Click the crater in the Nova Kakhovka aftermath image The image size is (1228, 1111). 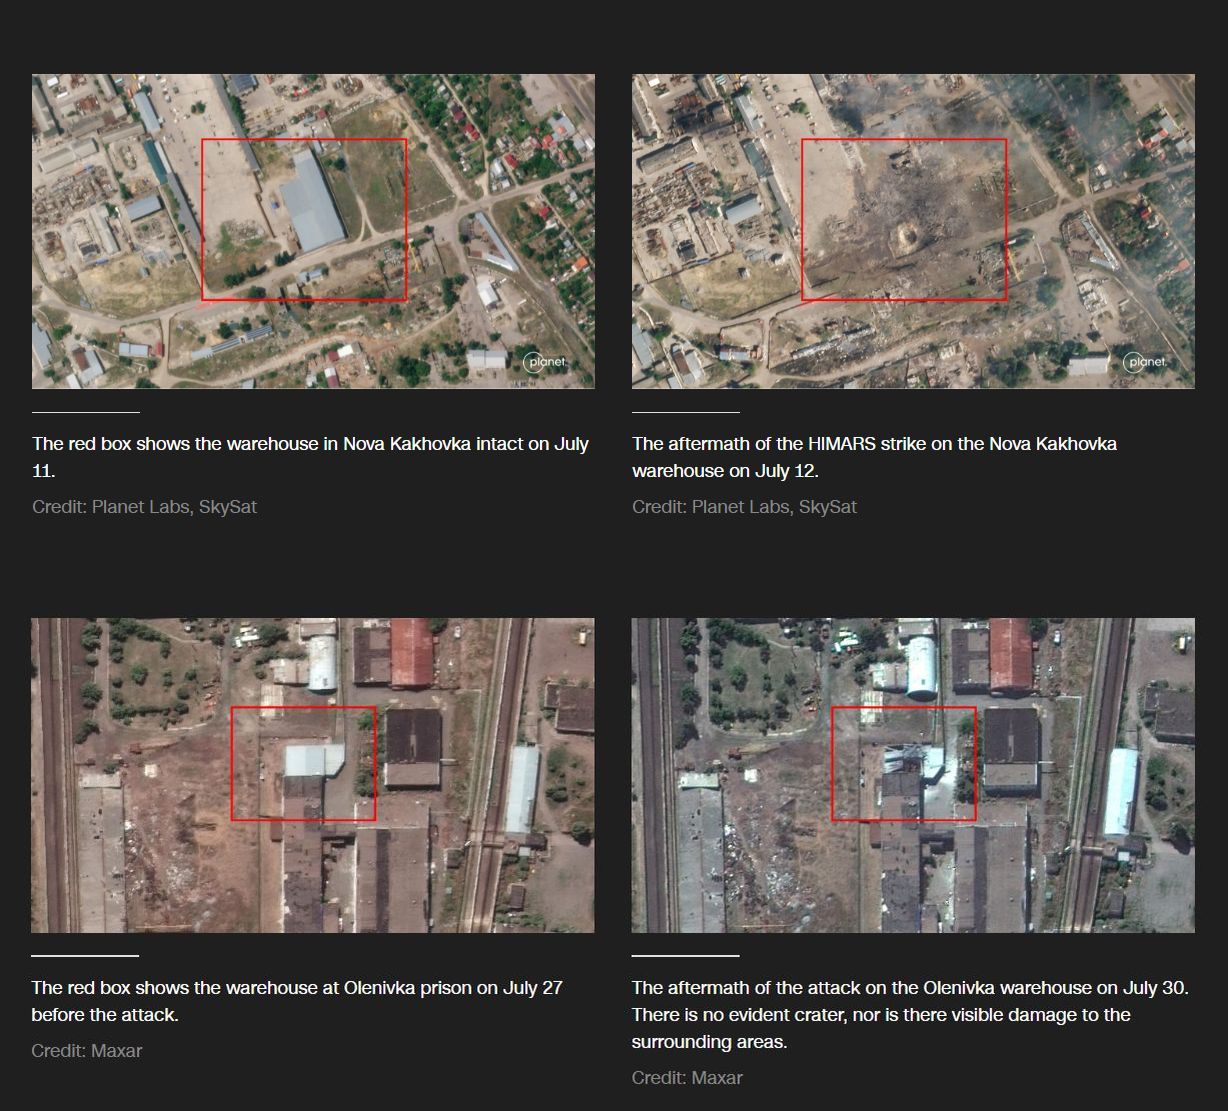tap(908, 237)
